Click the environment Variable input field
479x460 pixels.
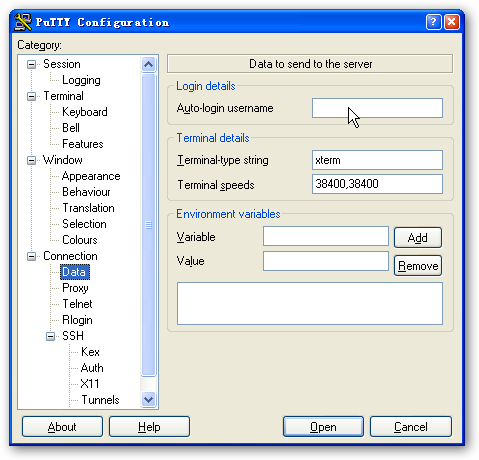pyautogui.click(x=326, y=236)
